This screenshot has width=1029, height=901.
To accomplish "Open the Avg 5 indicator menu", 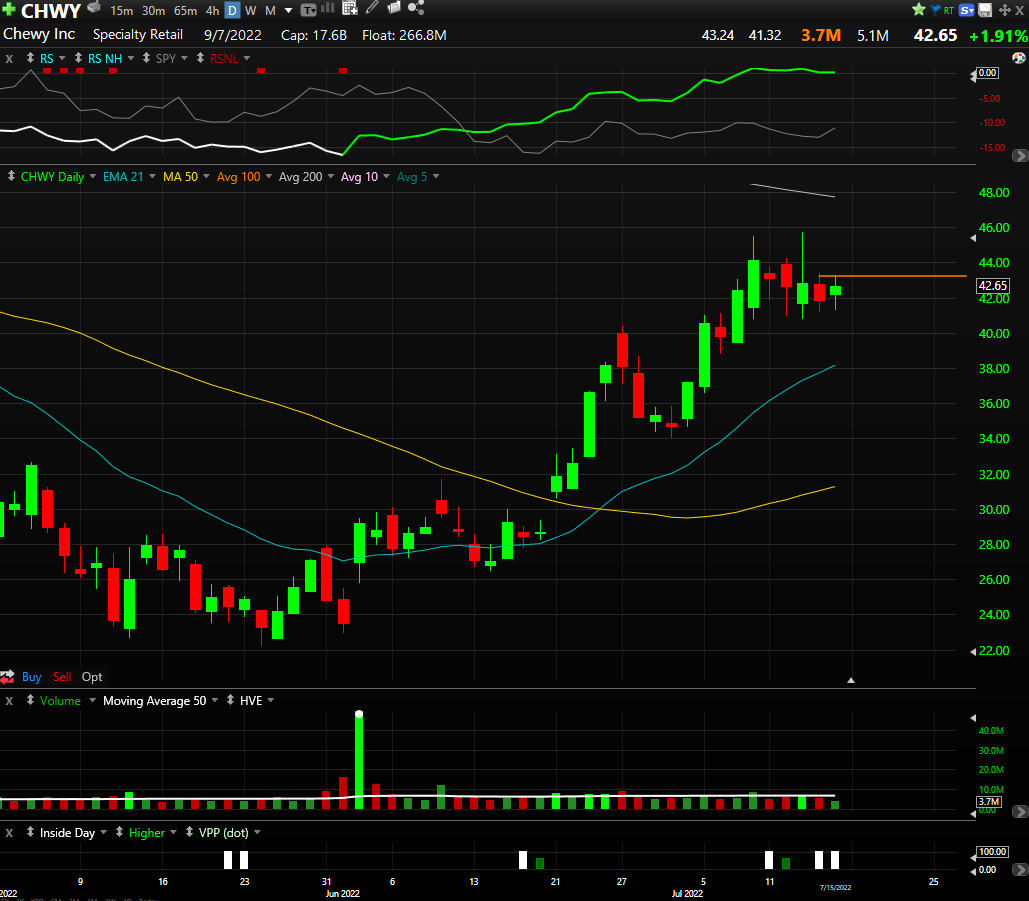I will click(x=436, y=177).
